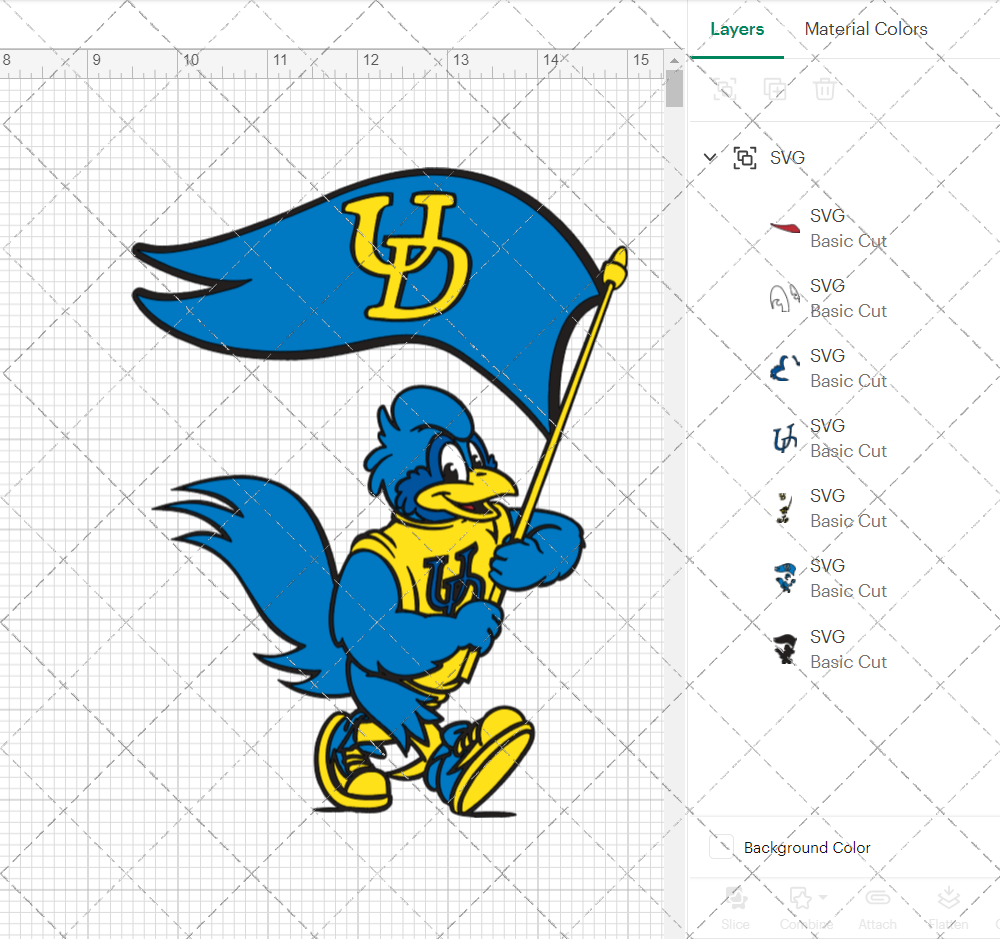Click the canvas scrollbar up arrow
1000x939 pixels.
674,61
